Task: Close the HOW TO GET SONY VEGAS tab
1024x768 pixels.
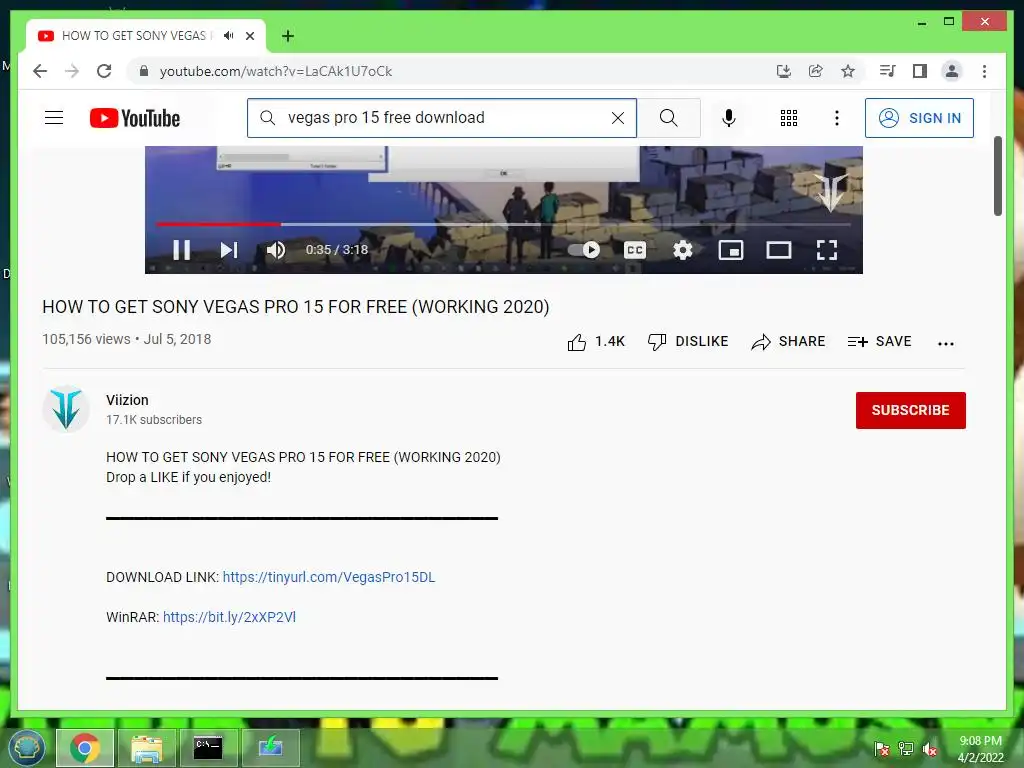Action: [249, 36]
